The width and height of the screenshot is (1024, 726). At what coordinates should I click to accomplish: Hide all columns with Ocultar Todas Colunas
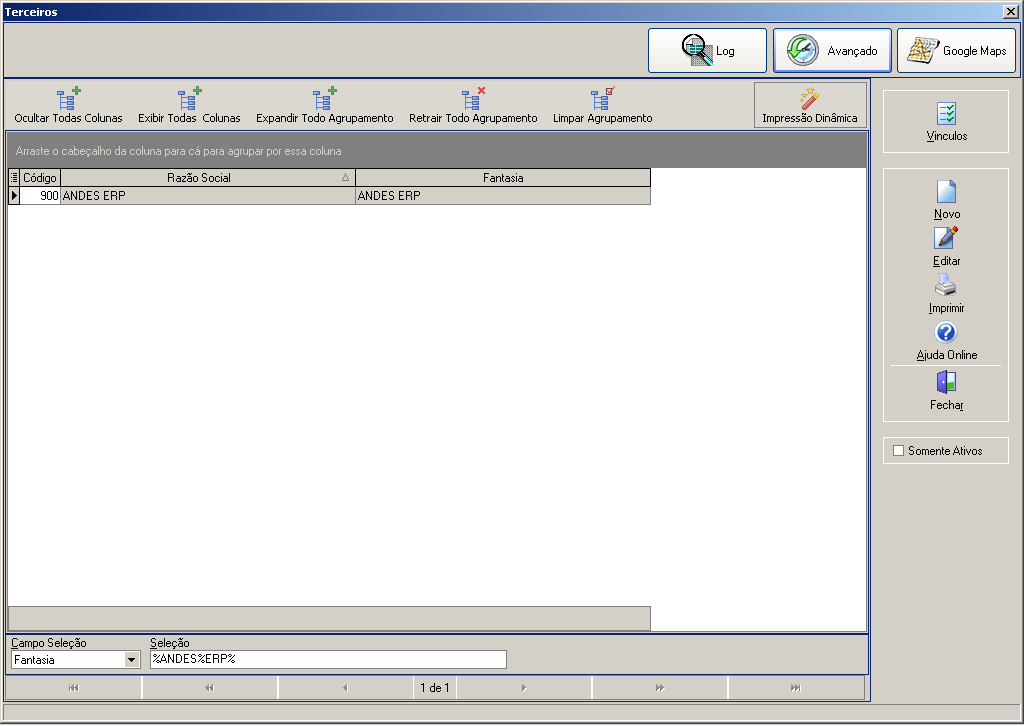tap(69, 106)
